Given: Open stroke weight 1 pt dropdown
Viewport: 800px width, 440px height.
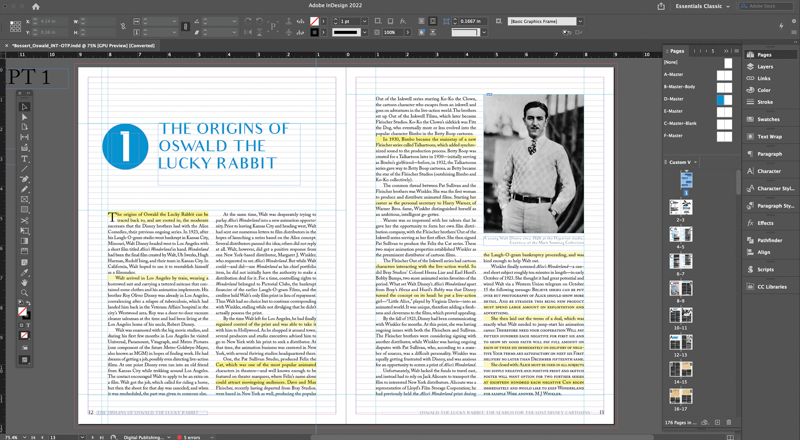Looking at the screenshot, I should pyautogui.click(x=364, y=21).
